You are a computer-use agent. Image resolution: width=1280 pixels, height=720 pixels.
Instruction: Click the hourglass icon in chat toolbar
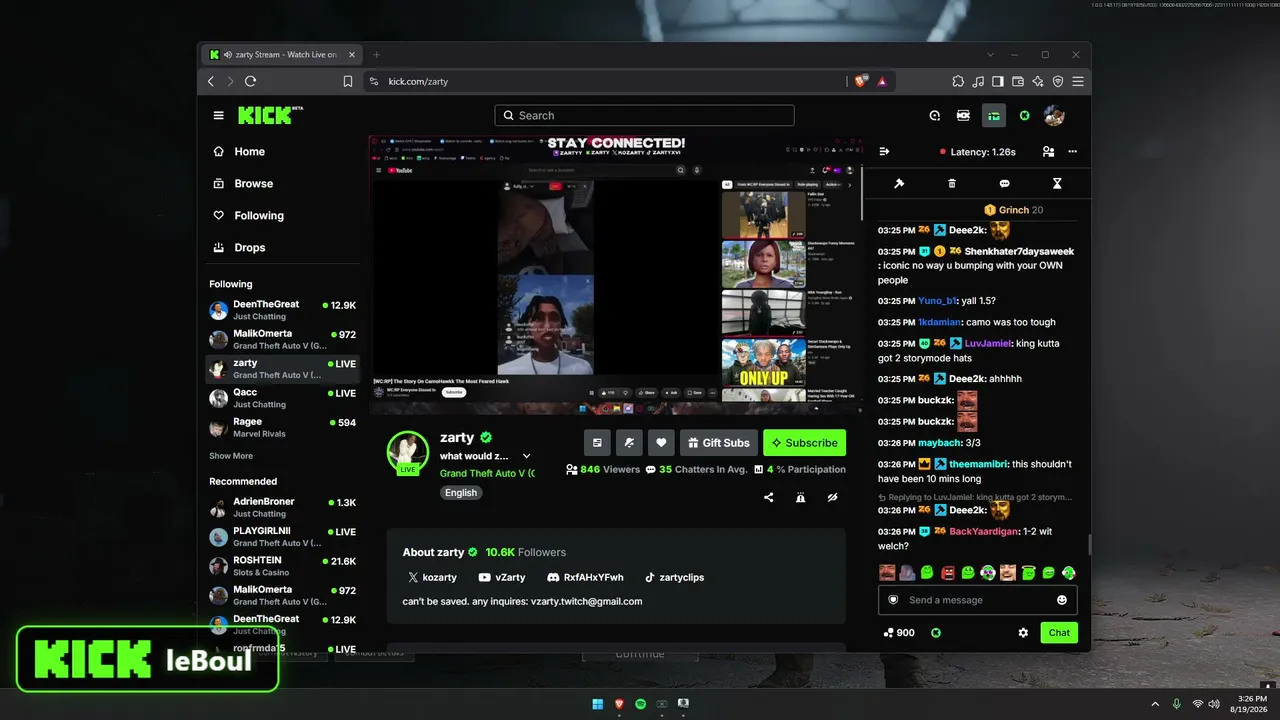pyautogui.click(x=1057, y=183)
